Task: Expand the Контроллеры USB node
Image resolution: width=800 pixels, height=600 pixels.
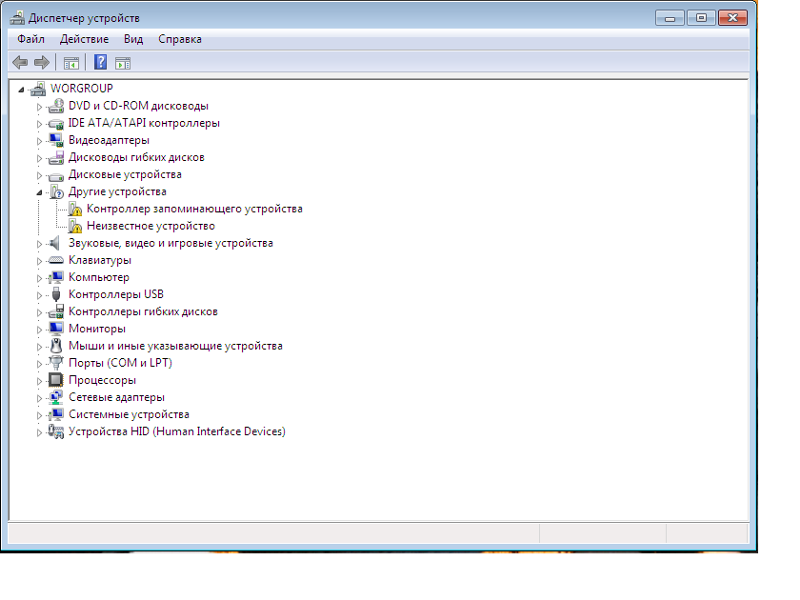Action: 39,295
